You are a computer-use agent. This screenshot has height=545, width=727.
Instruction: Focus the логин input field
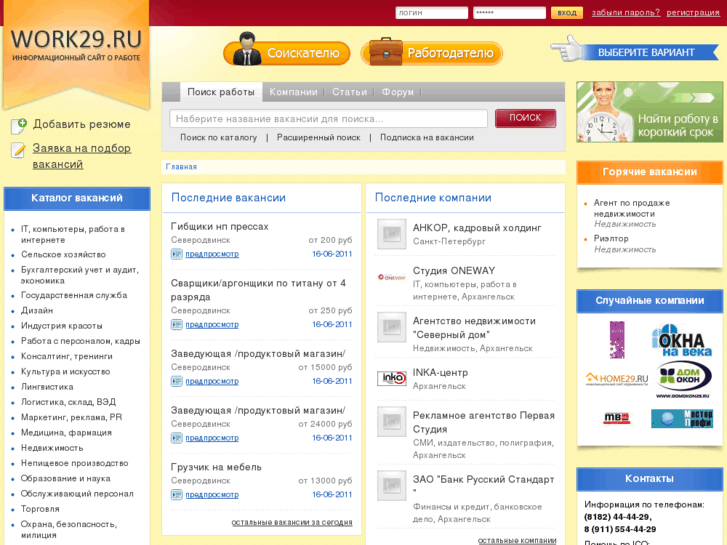point(432,13)
